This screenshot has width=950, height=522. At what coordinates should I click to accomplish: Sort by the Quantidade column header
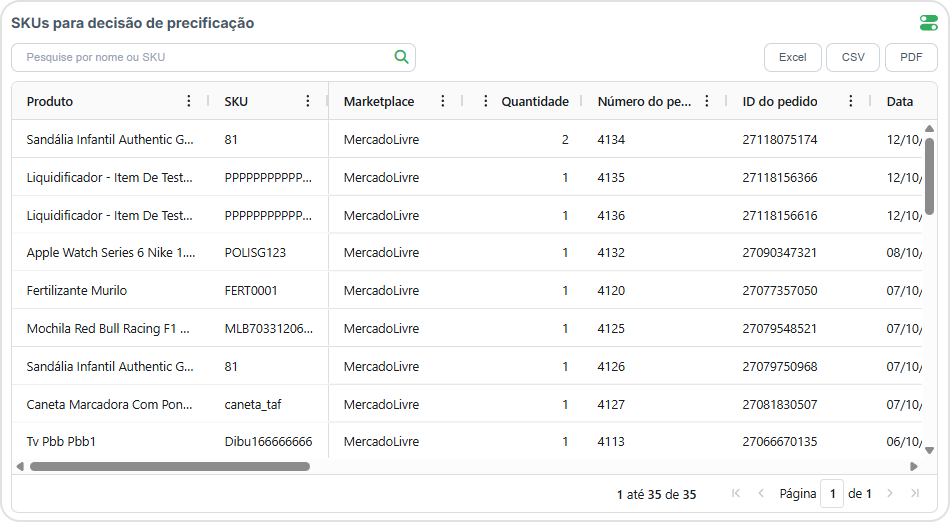(x=535, y=101)
